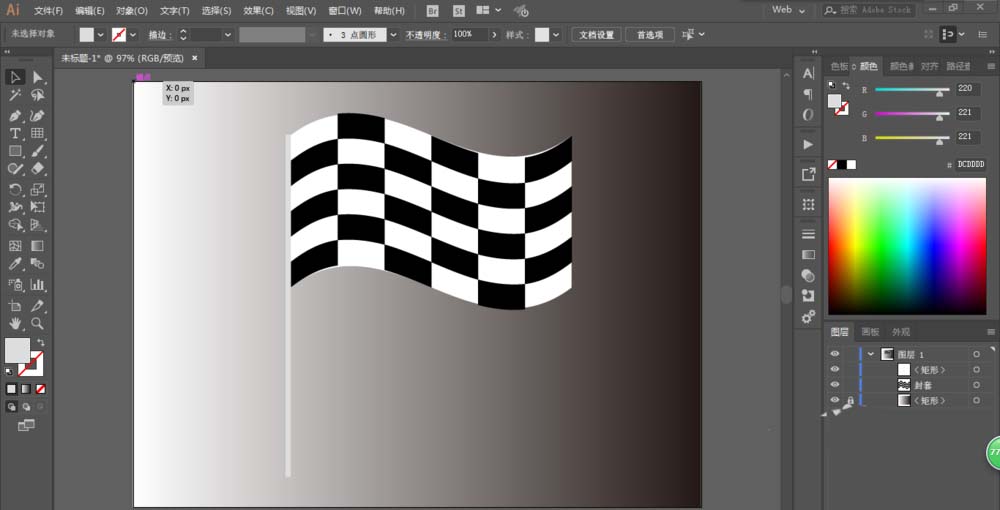Click the black swatch in Color panel
The width and height of the screenshot is (1000, 510).
(842, 164)
